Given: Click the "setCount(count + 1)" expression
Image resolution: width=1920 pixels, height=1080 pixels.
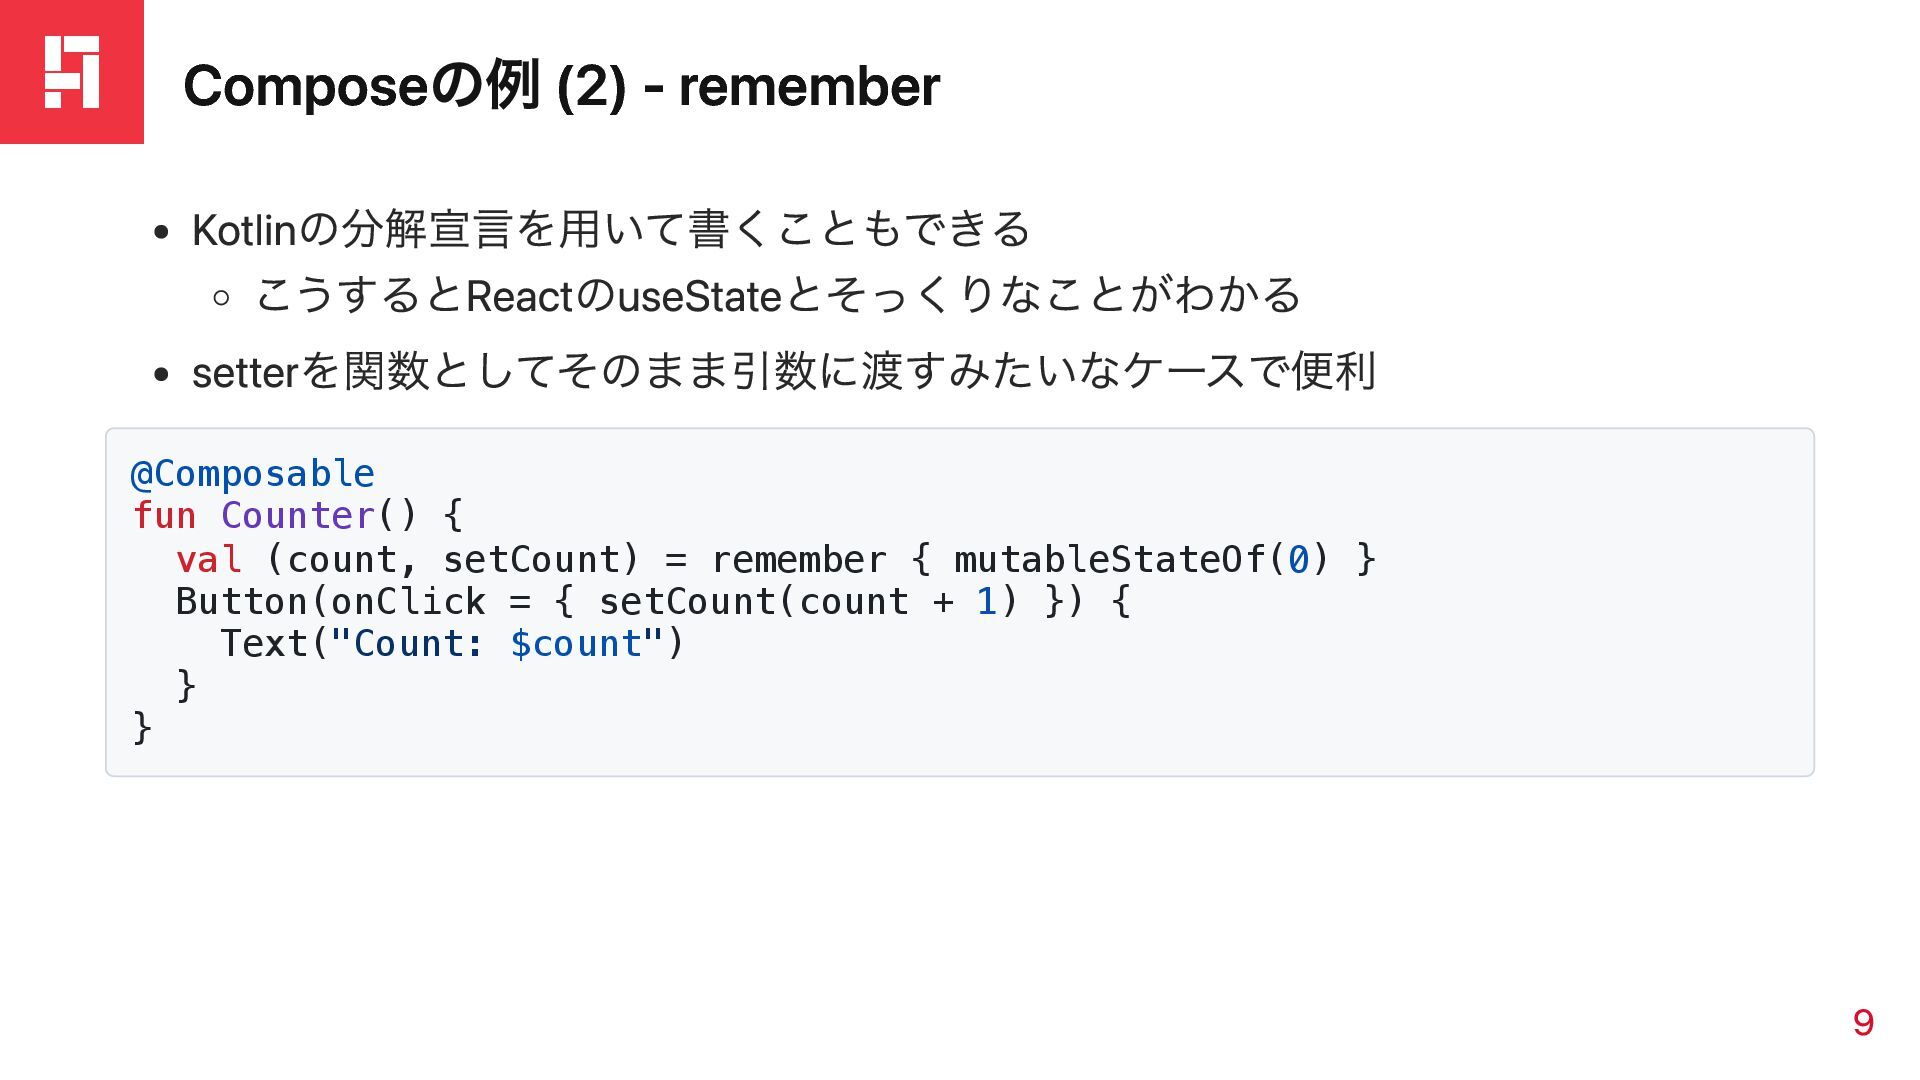Looking at the screenshot, I should (807, 602).
